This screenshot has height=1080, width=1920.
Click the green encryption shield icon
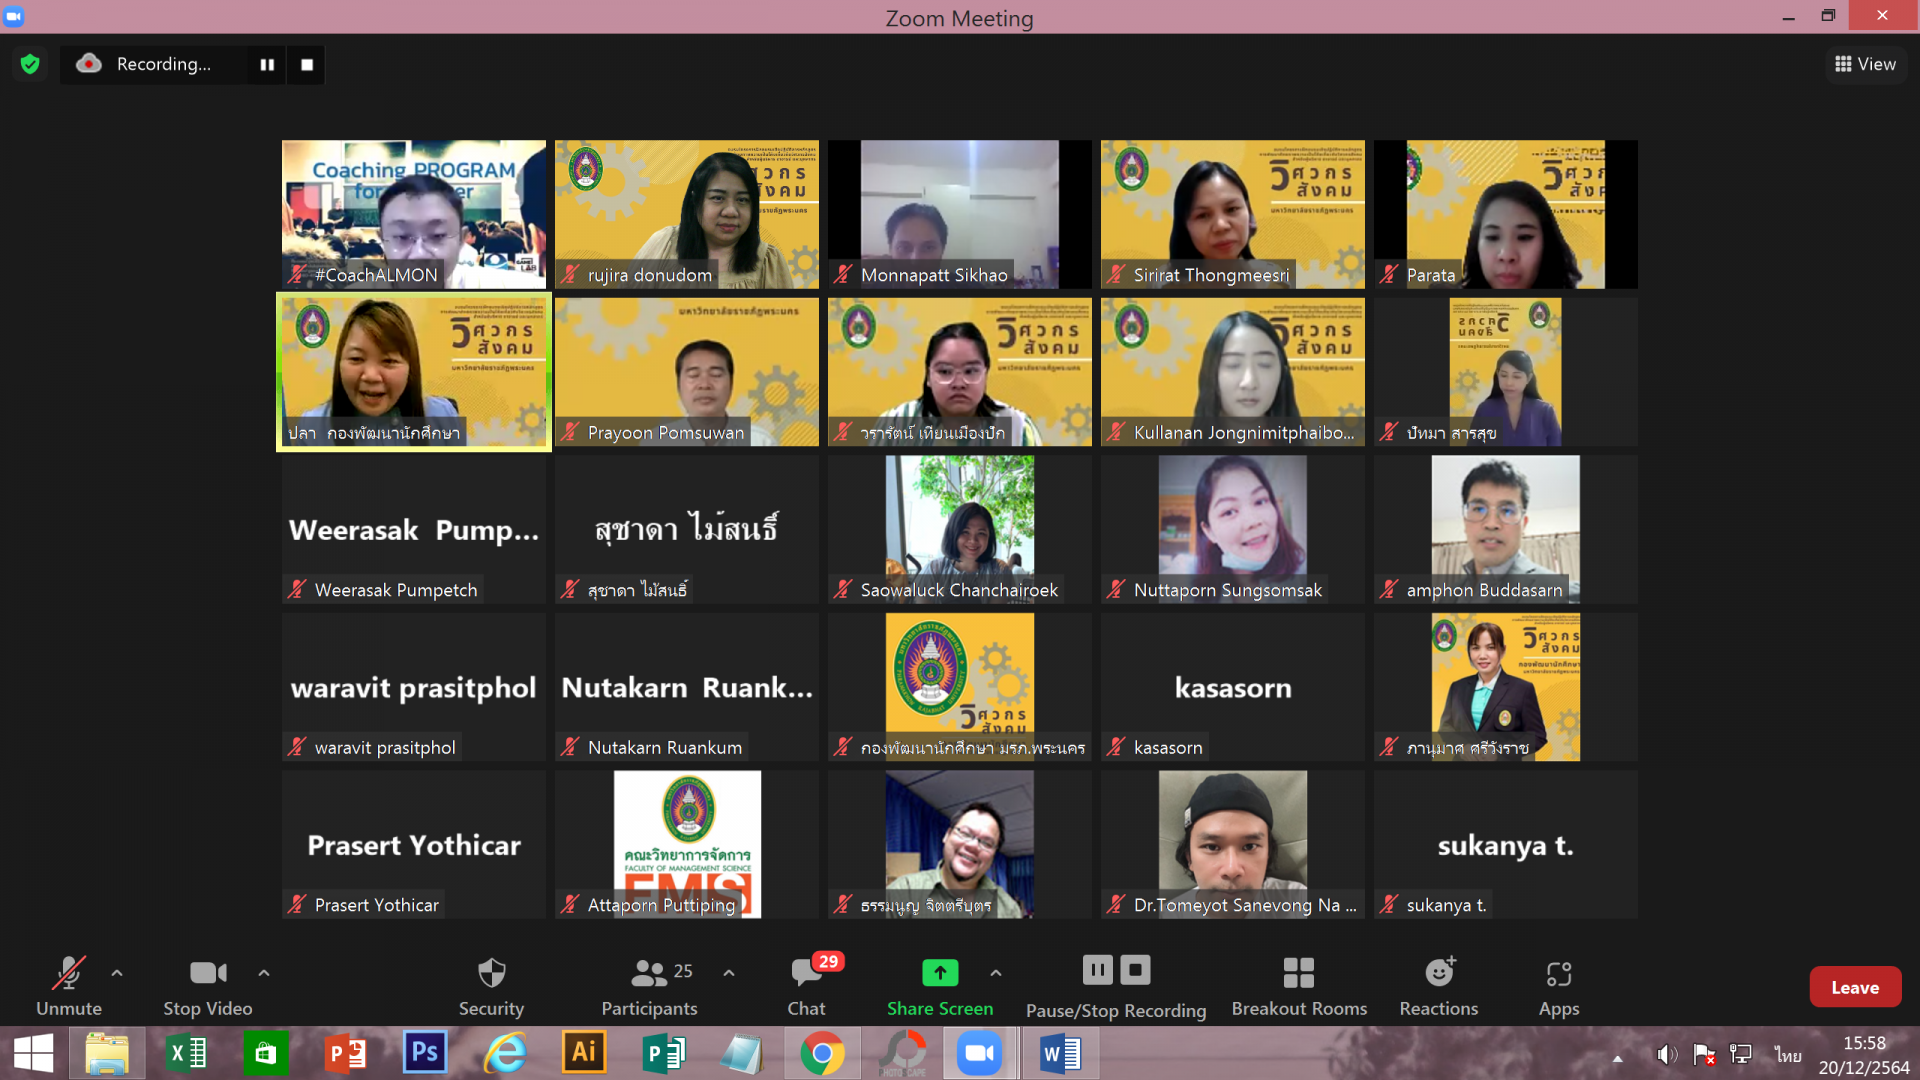point(30,65)
